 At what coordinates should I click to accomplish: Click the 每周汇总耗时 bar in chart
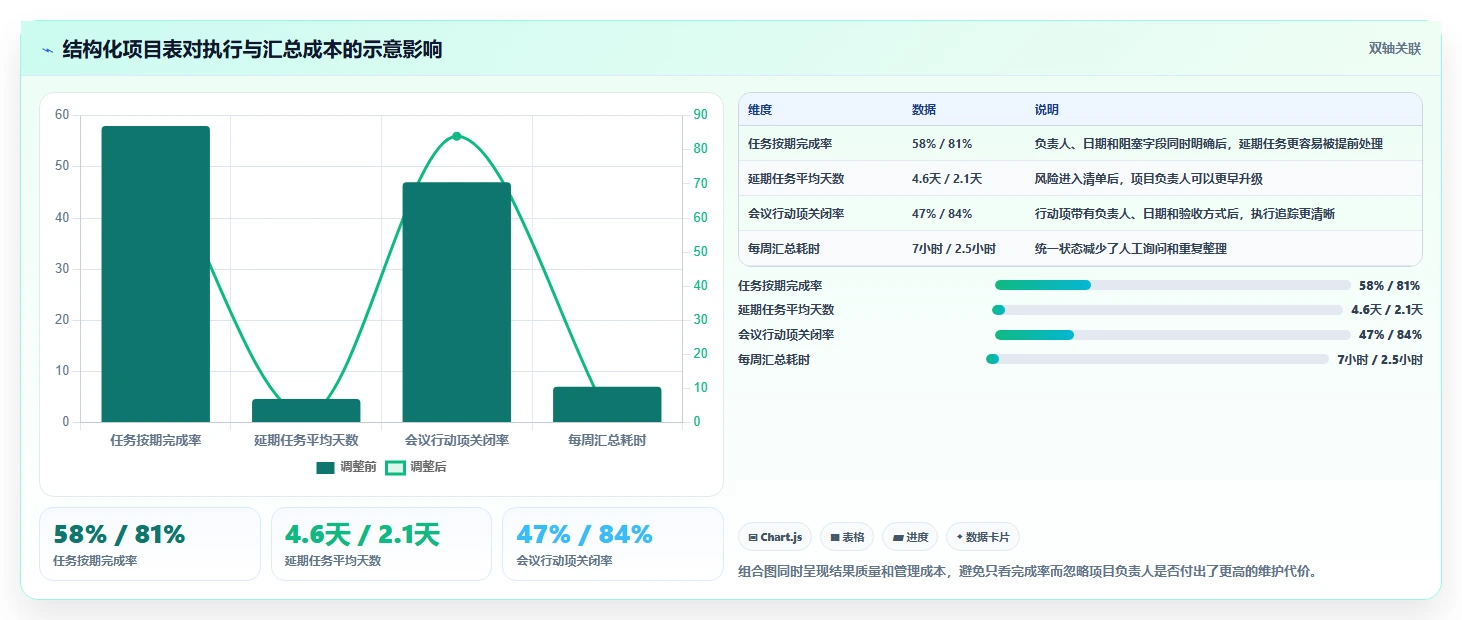(x=607, y=404)
